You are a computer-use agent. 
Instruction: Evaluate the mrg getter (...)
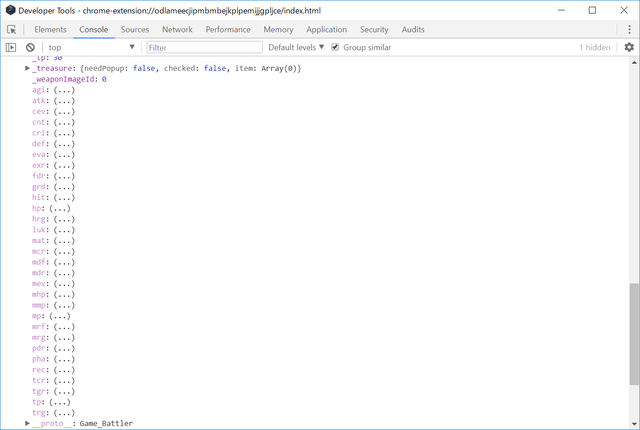[x=64, y=337]
